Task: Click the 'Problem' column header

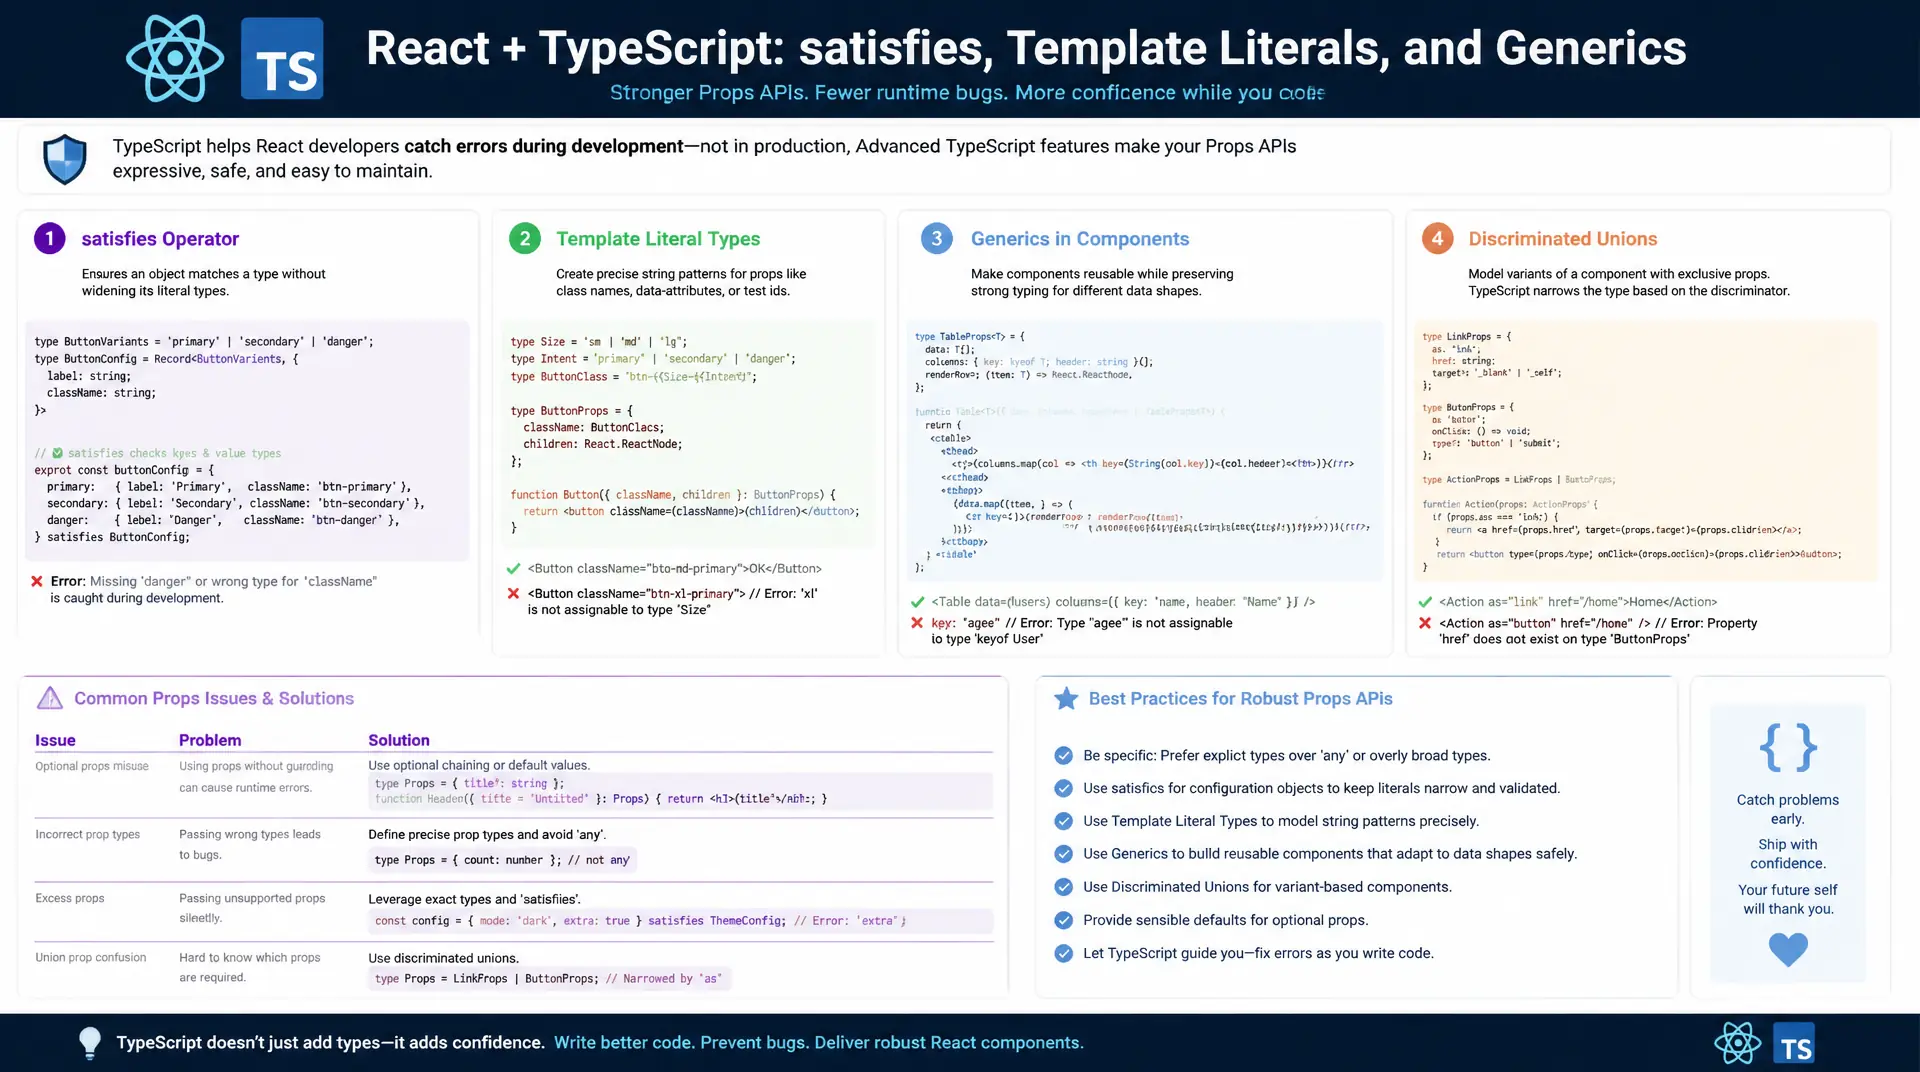Action: [x=210, y=740]
